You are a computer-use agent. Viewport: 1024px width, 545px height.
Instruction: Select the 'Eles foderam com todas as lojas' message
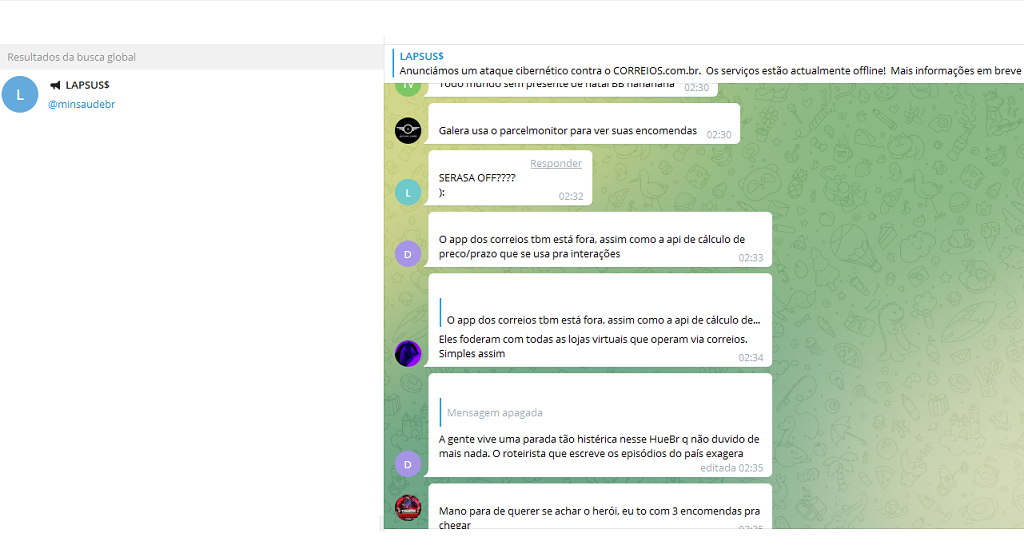(x=600, y=320)
